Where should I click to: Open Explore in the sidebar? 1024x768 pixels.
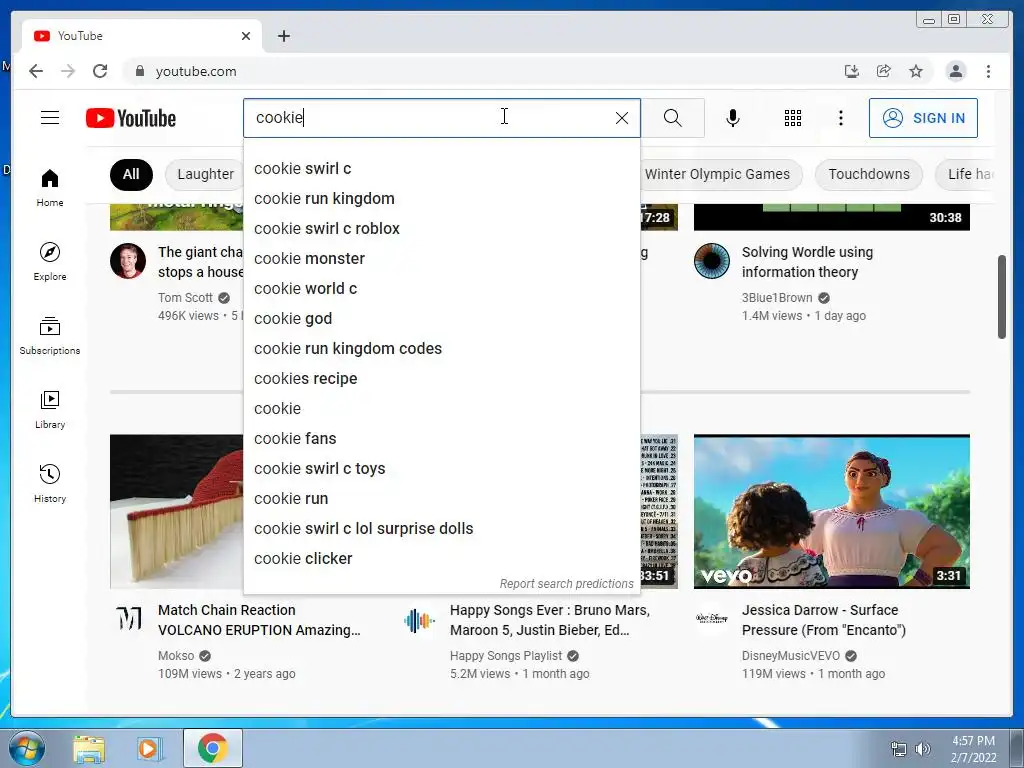pos(50,262)
